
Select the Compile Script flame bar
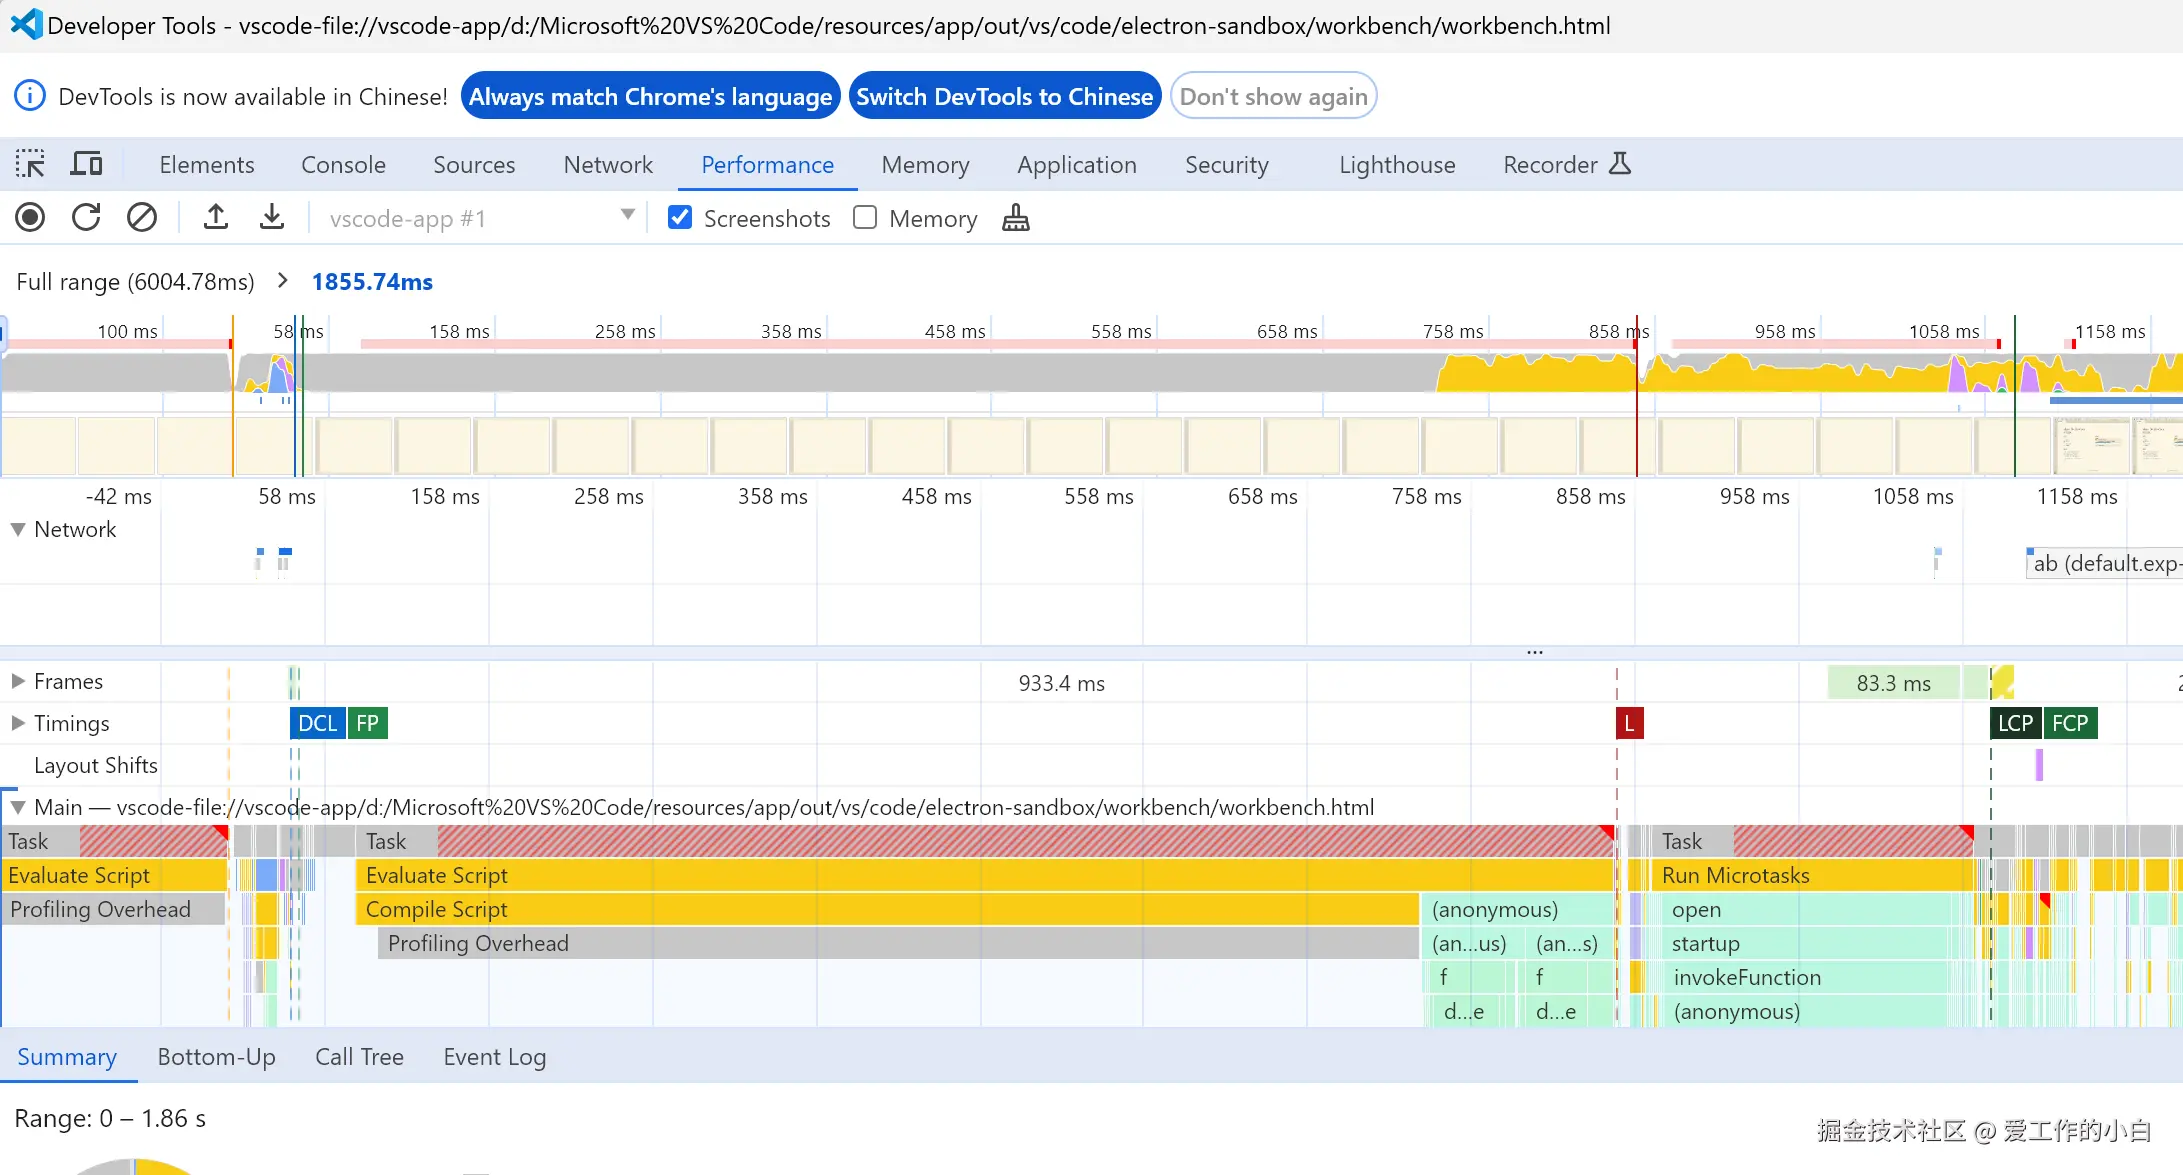click(x=886, y=909)
